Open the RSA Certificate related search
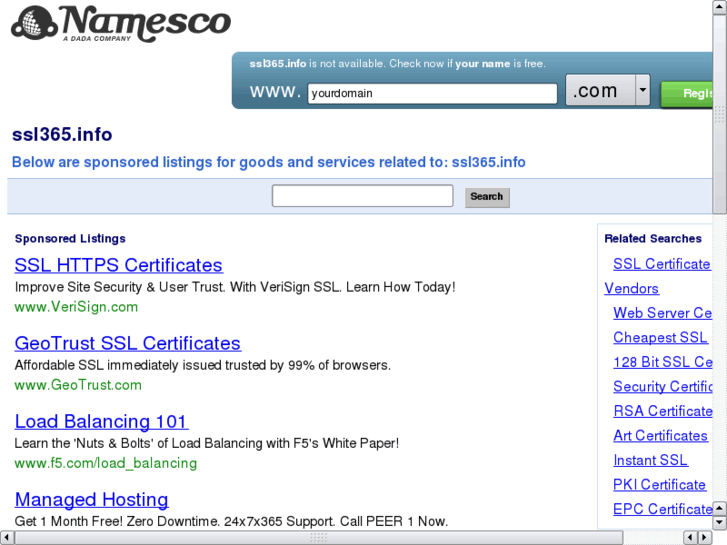The height and width of the screenshot is (545, 727). tap(662, 411)
